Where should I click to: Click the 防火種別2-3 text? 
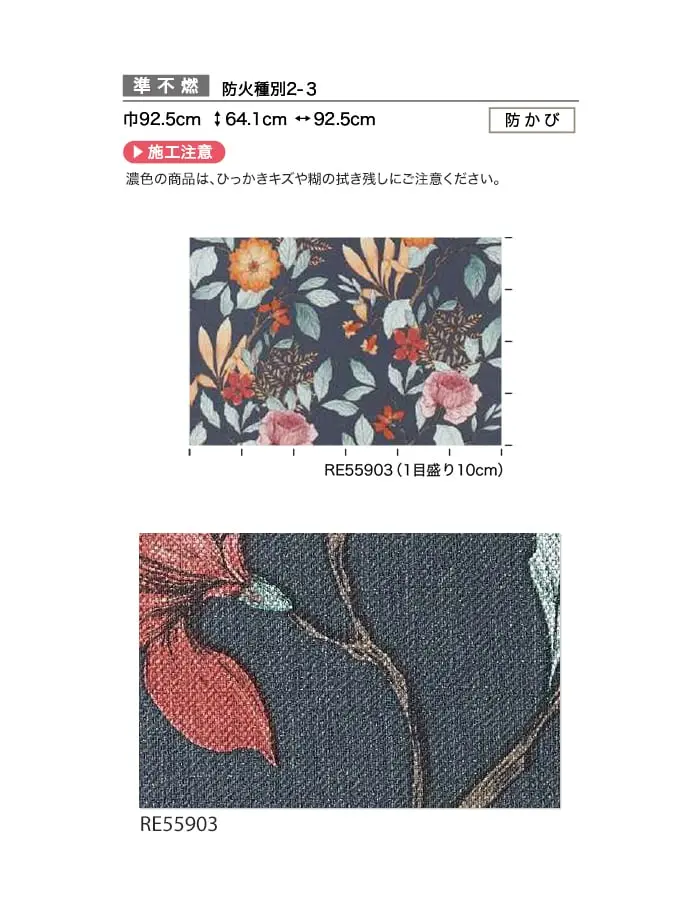point(269,89)
